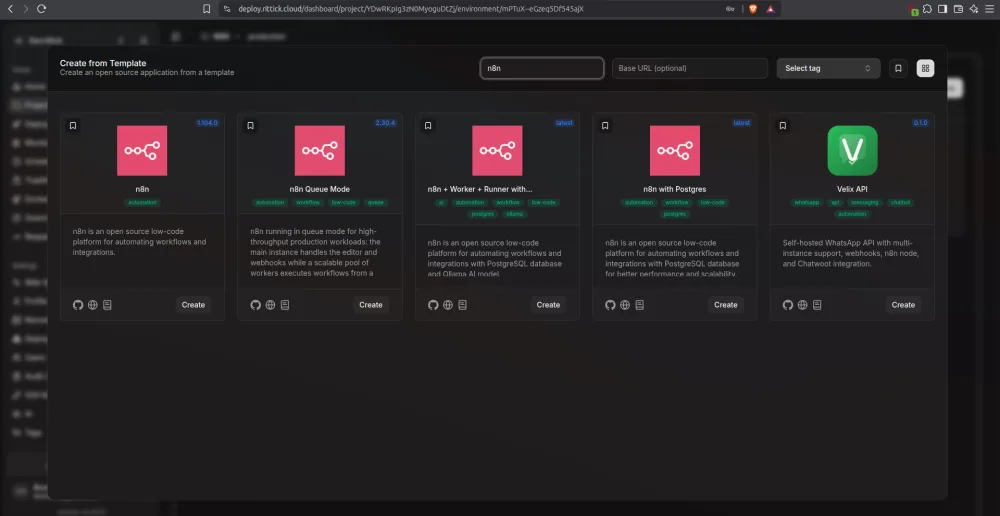1000x516 pixels.
Task: Click the n8n Queue Mode logo thumbnail
Action: tap(320, 151)
